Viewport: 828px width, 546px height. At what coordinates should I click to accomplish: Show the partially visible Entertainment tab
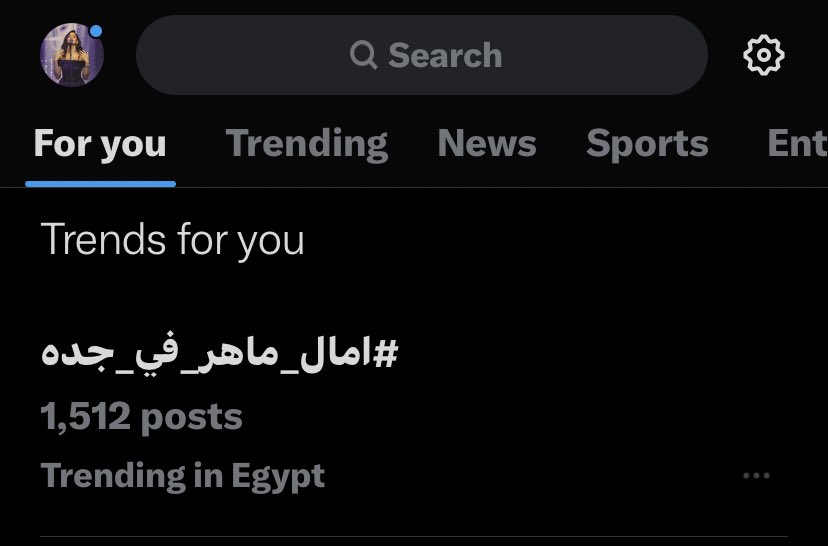[796, 144]
